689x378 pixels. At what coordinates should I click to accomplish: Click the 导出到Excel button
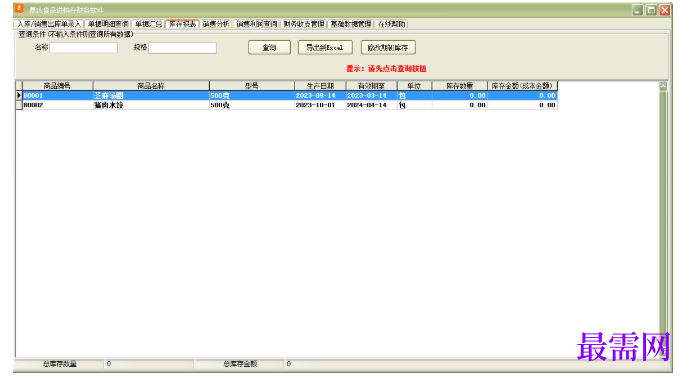tap(325, 47)
